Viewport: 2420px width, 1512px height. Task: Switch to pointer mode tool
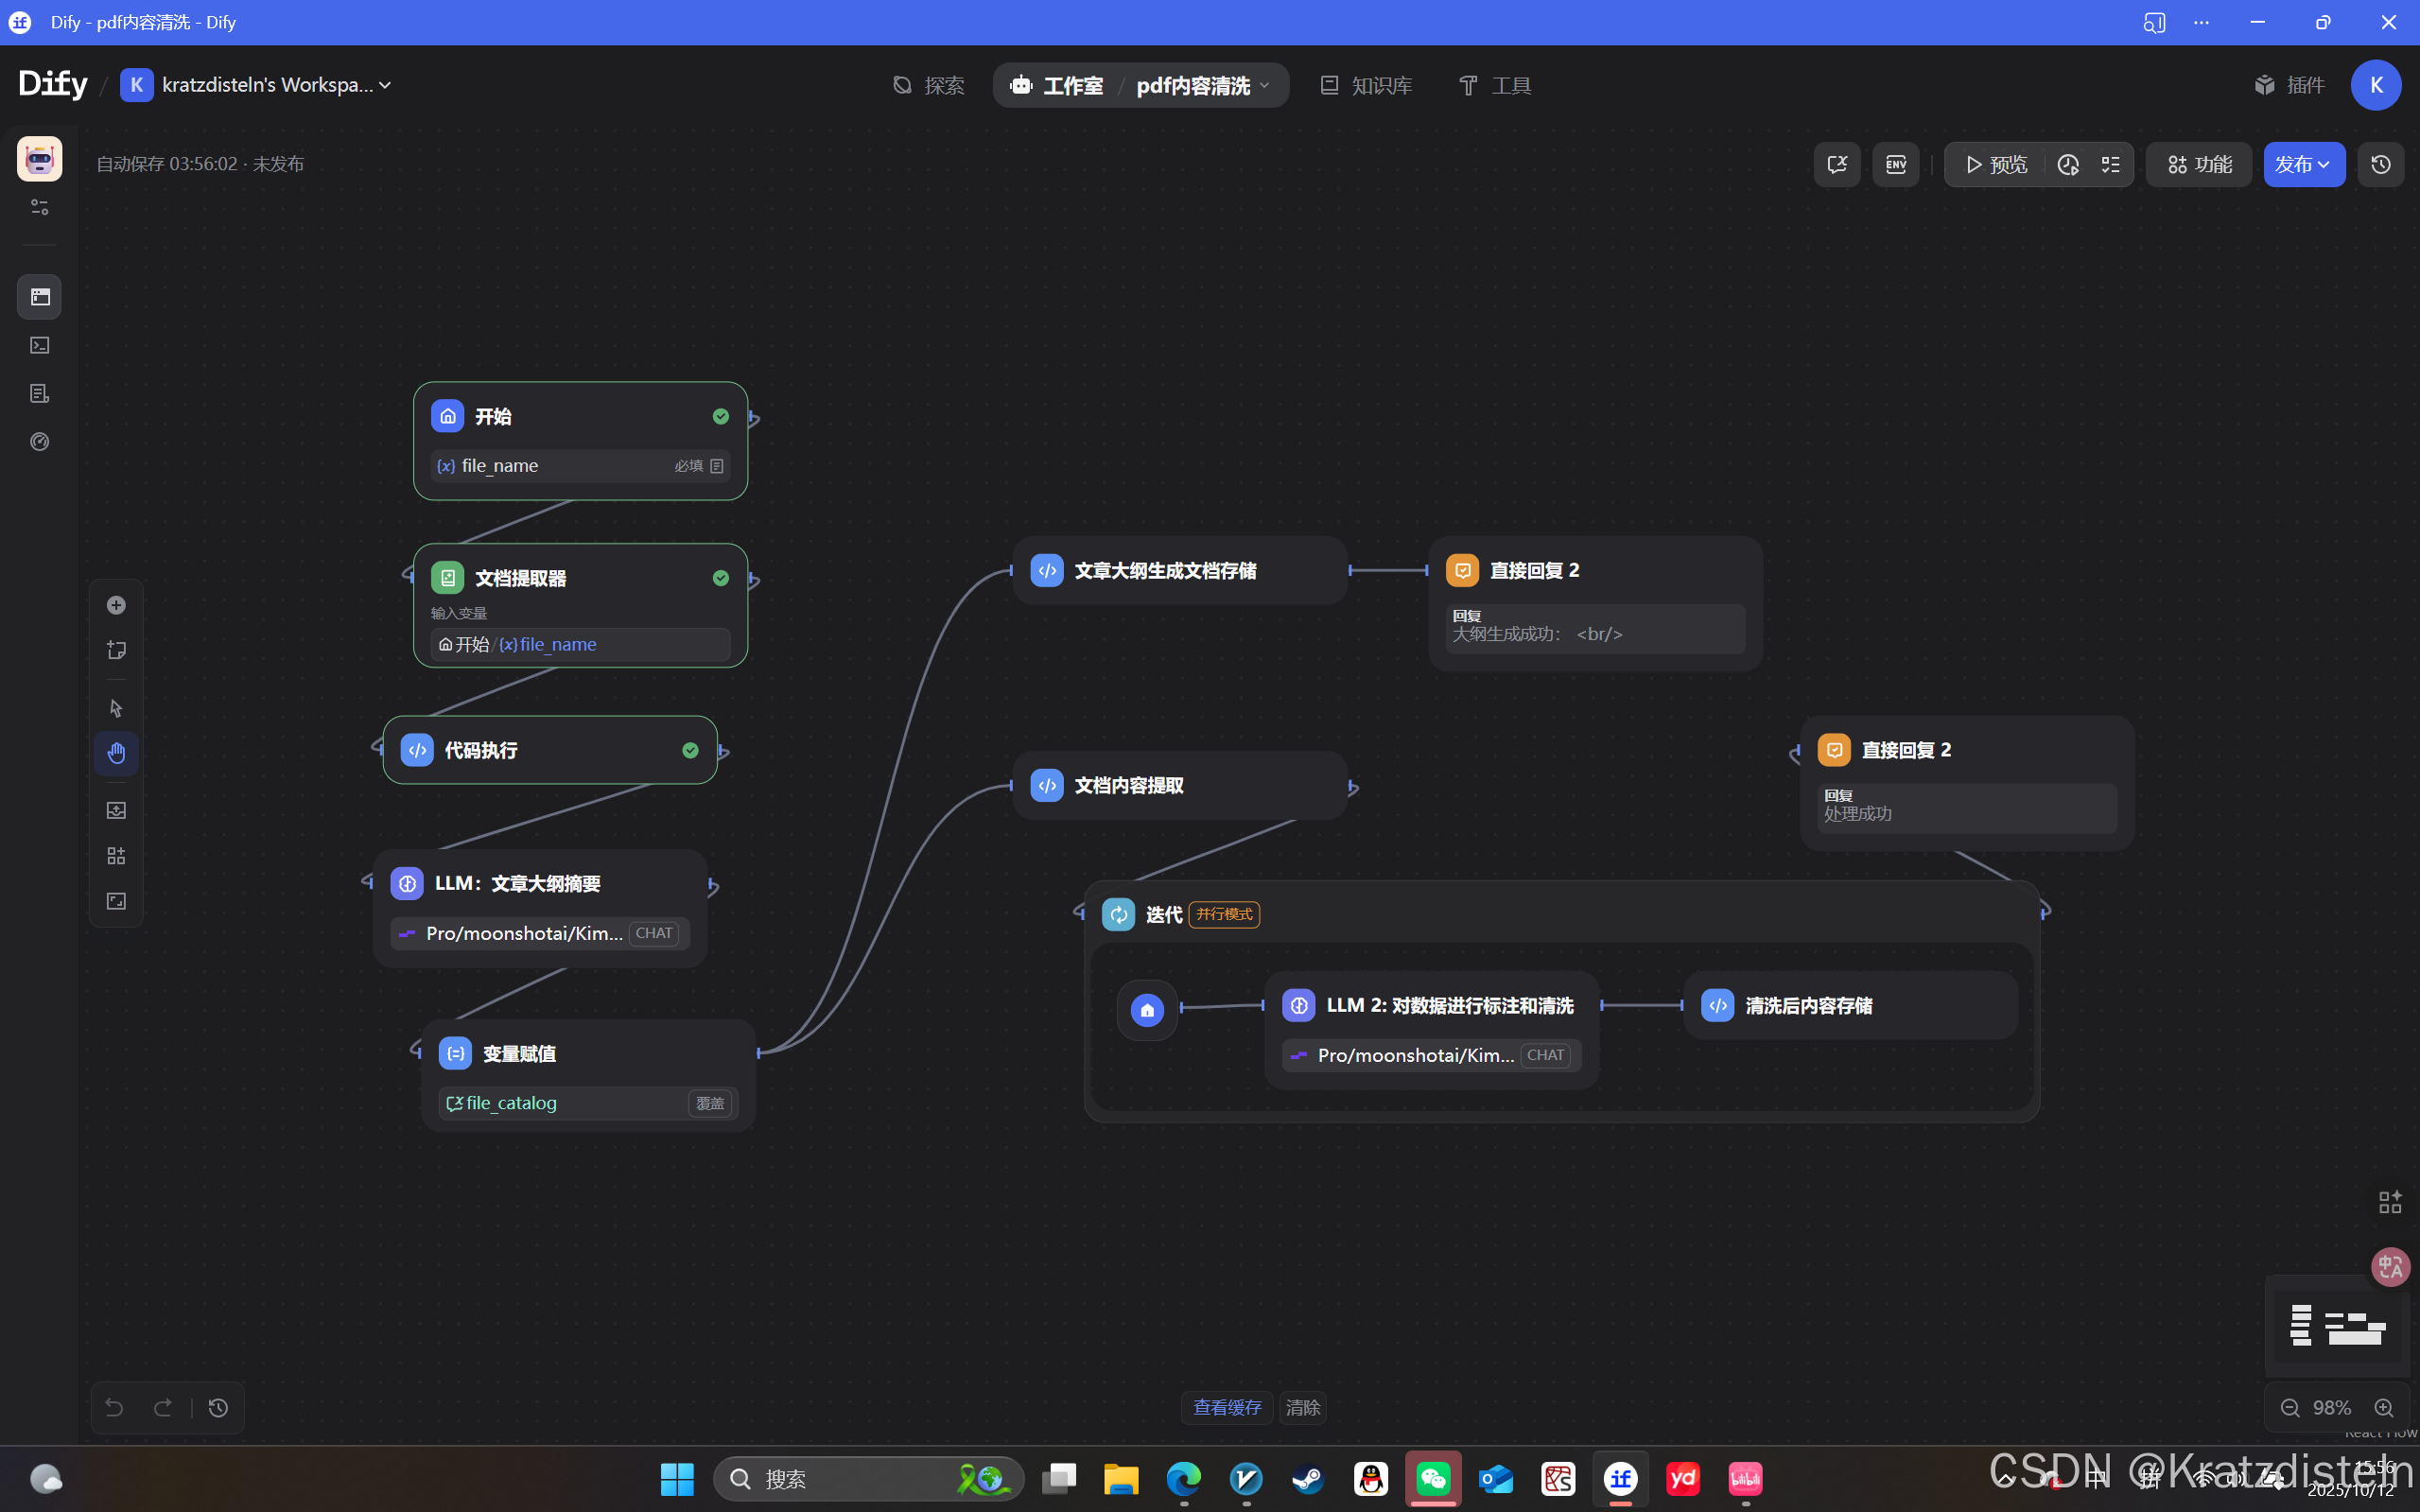116,708
